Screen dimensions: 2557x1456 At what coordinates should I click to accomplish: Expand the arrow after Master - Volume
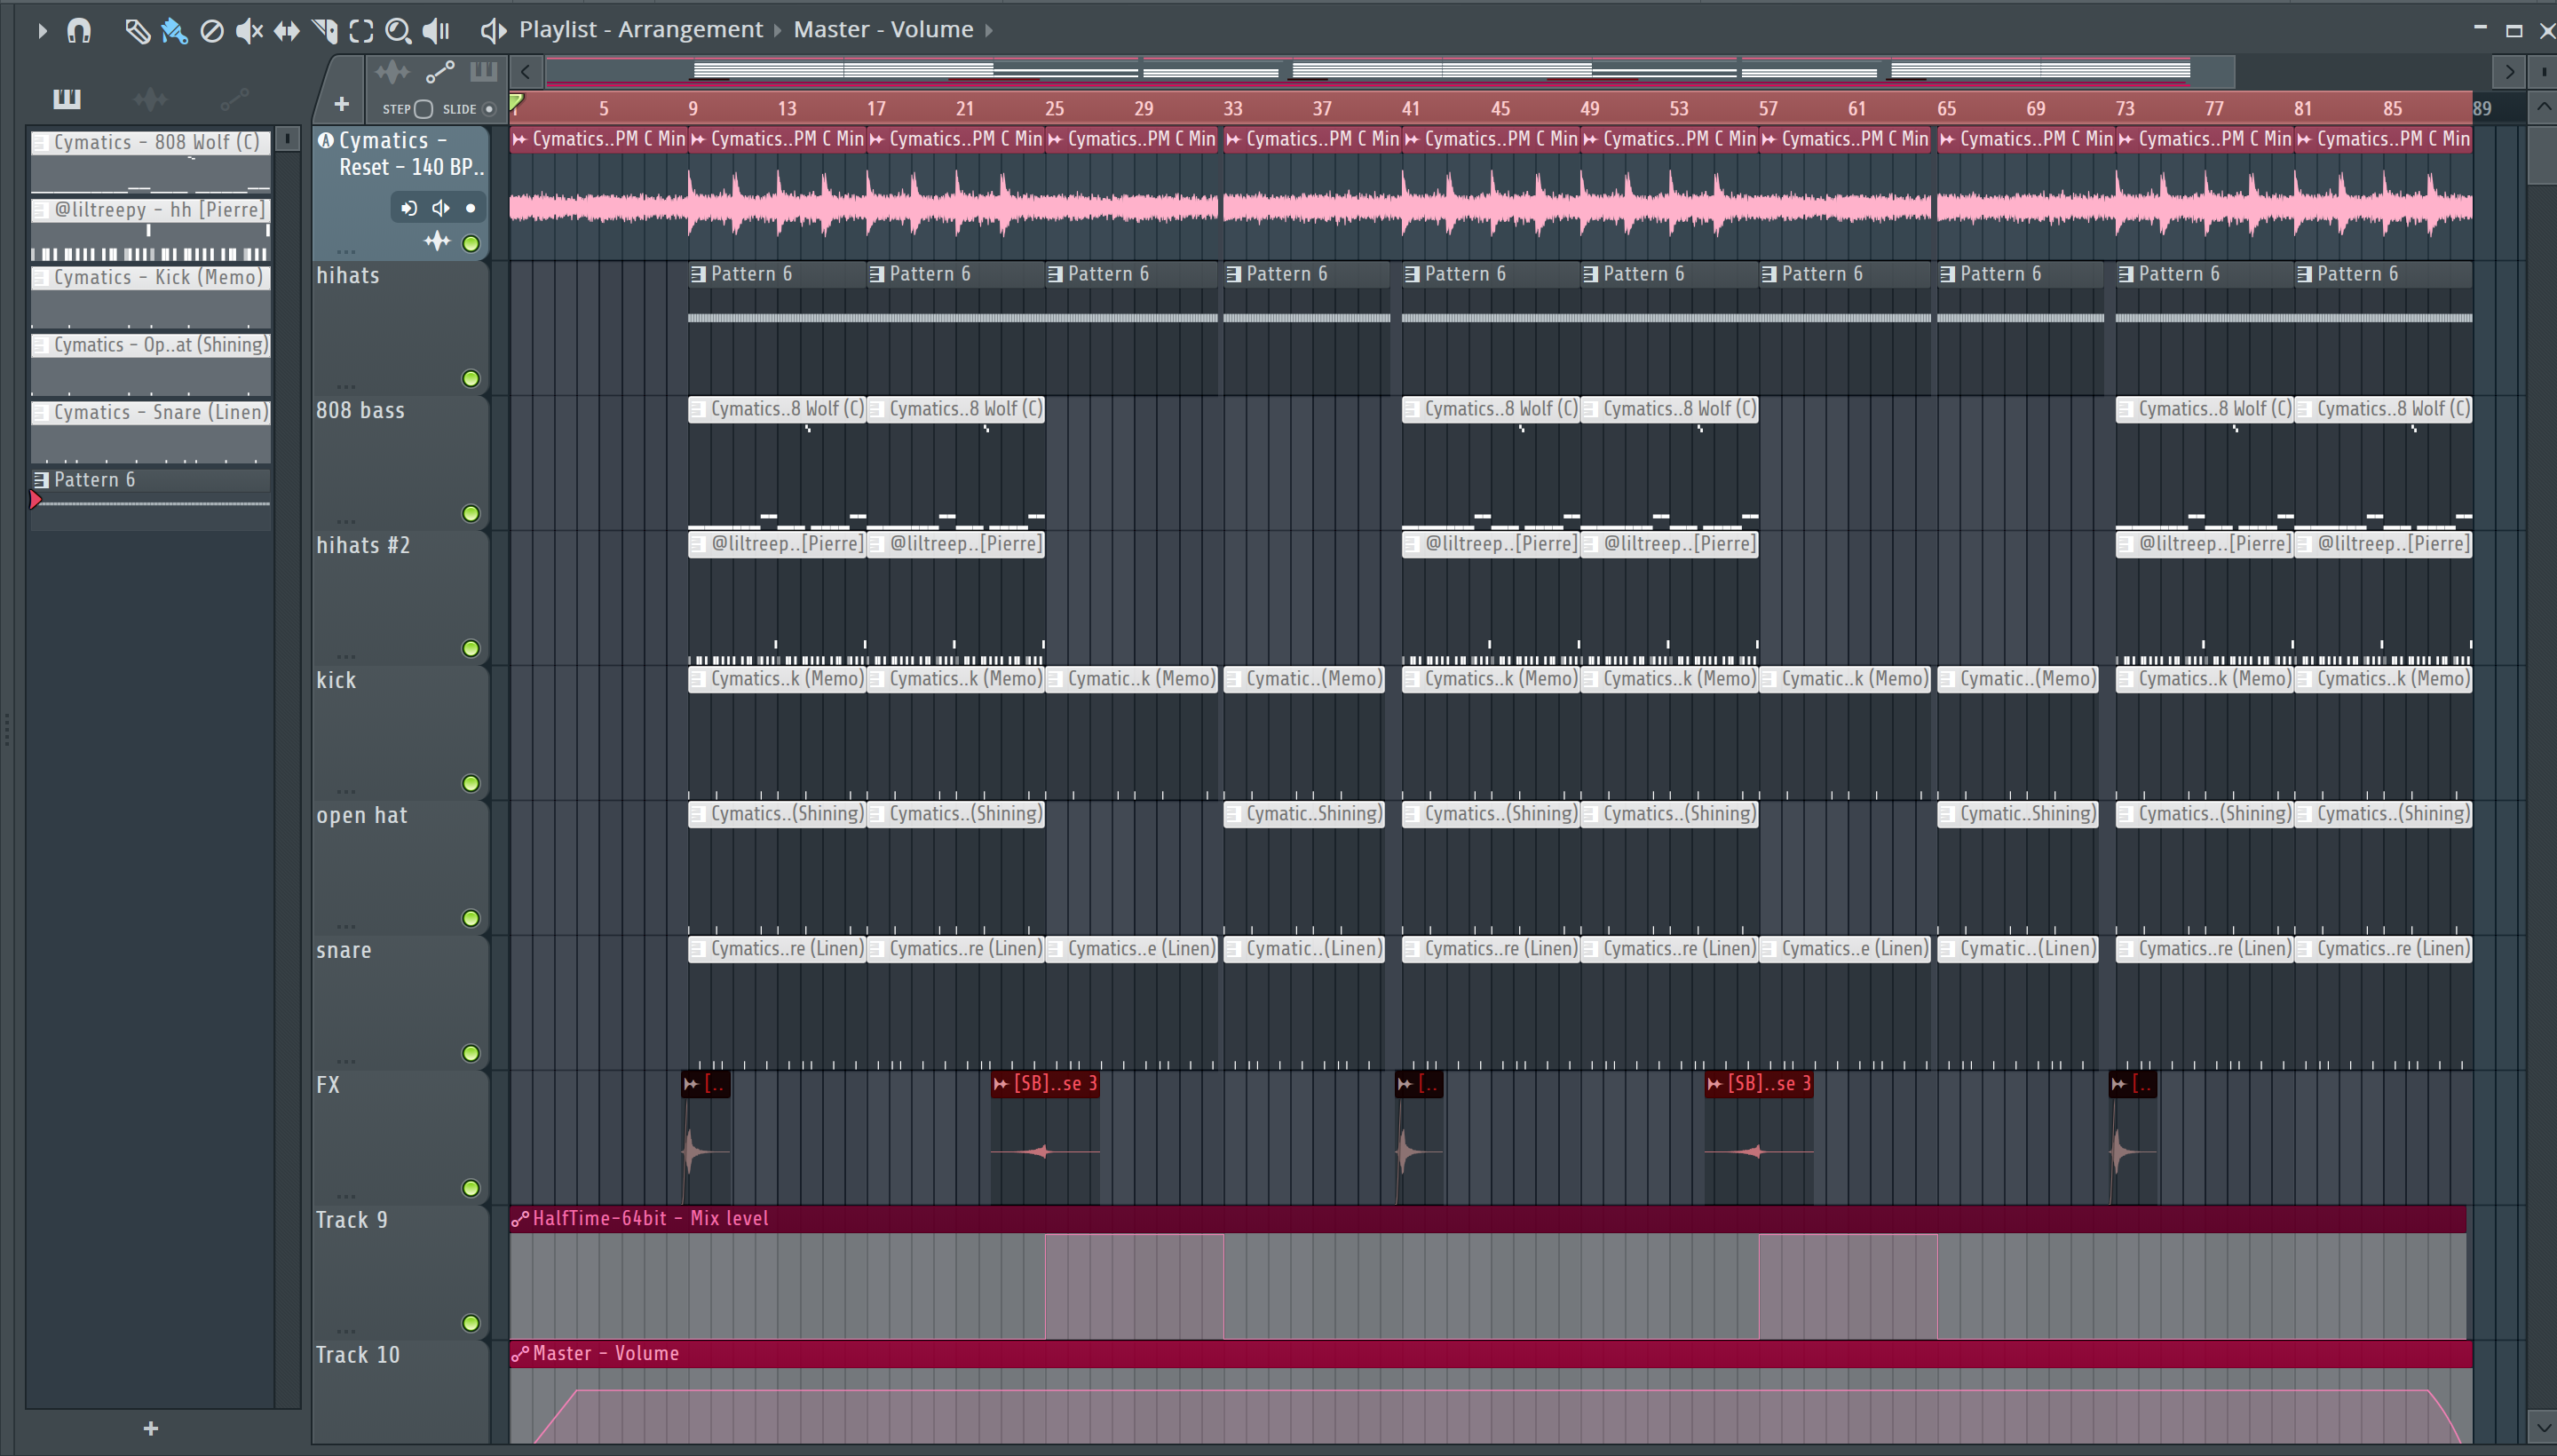[989, 30]
